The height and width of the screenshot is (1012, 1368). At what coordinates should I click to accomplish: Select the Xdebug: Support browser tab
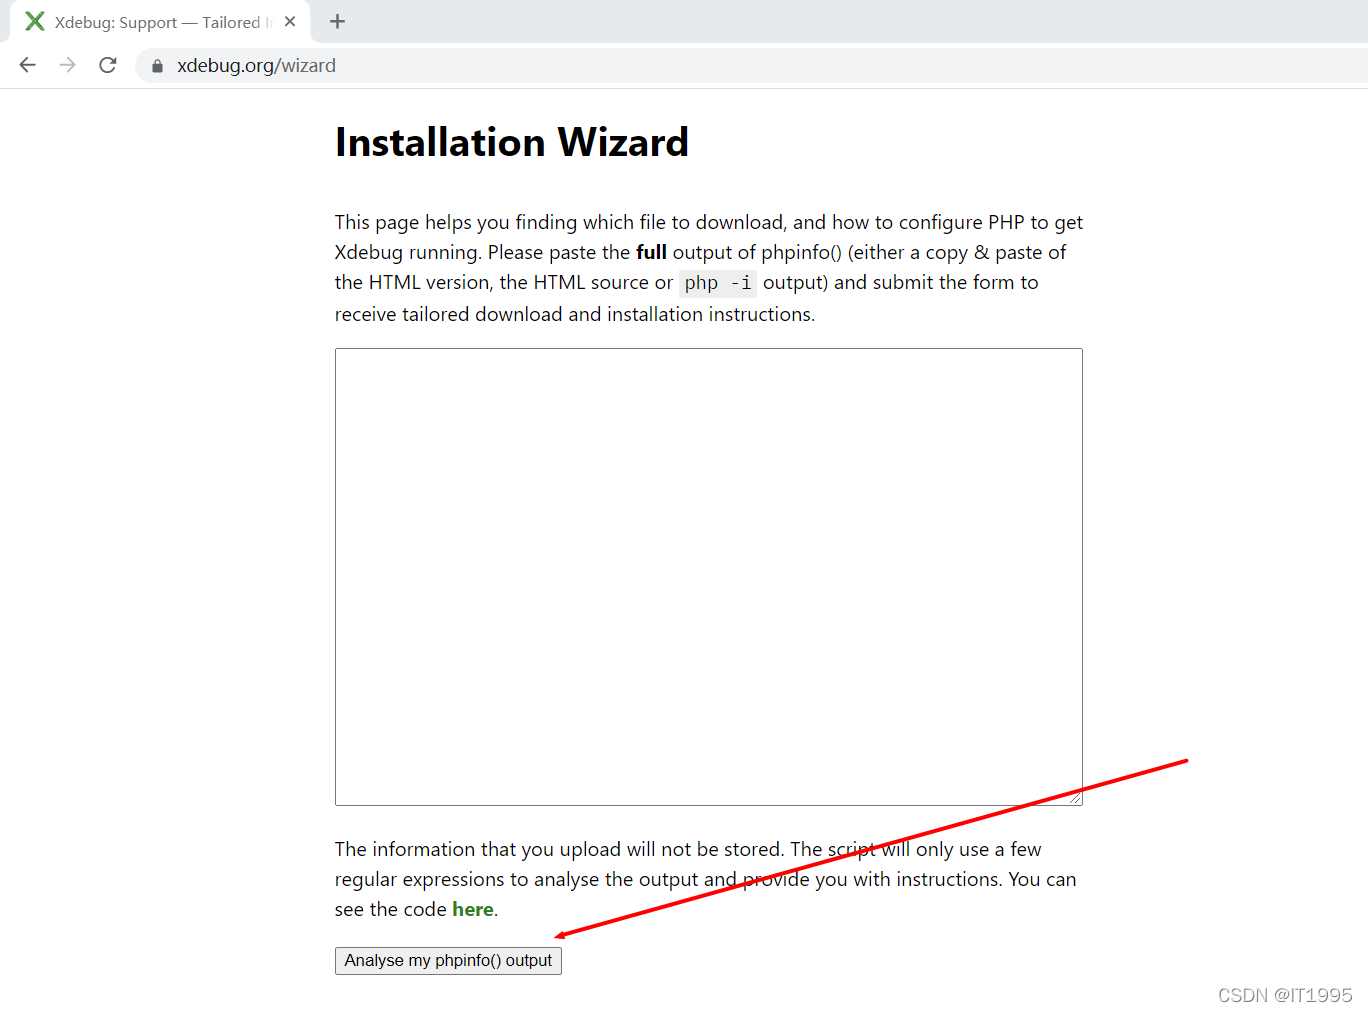[160, 21]
